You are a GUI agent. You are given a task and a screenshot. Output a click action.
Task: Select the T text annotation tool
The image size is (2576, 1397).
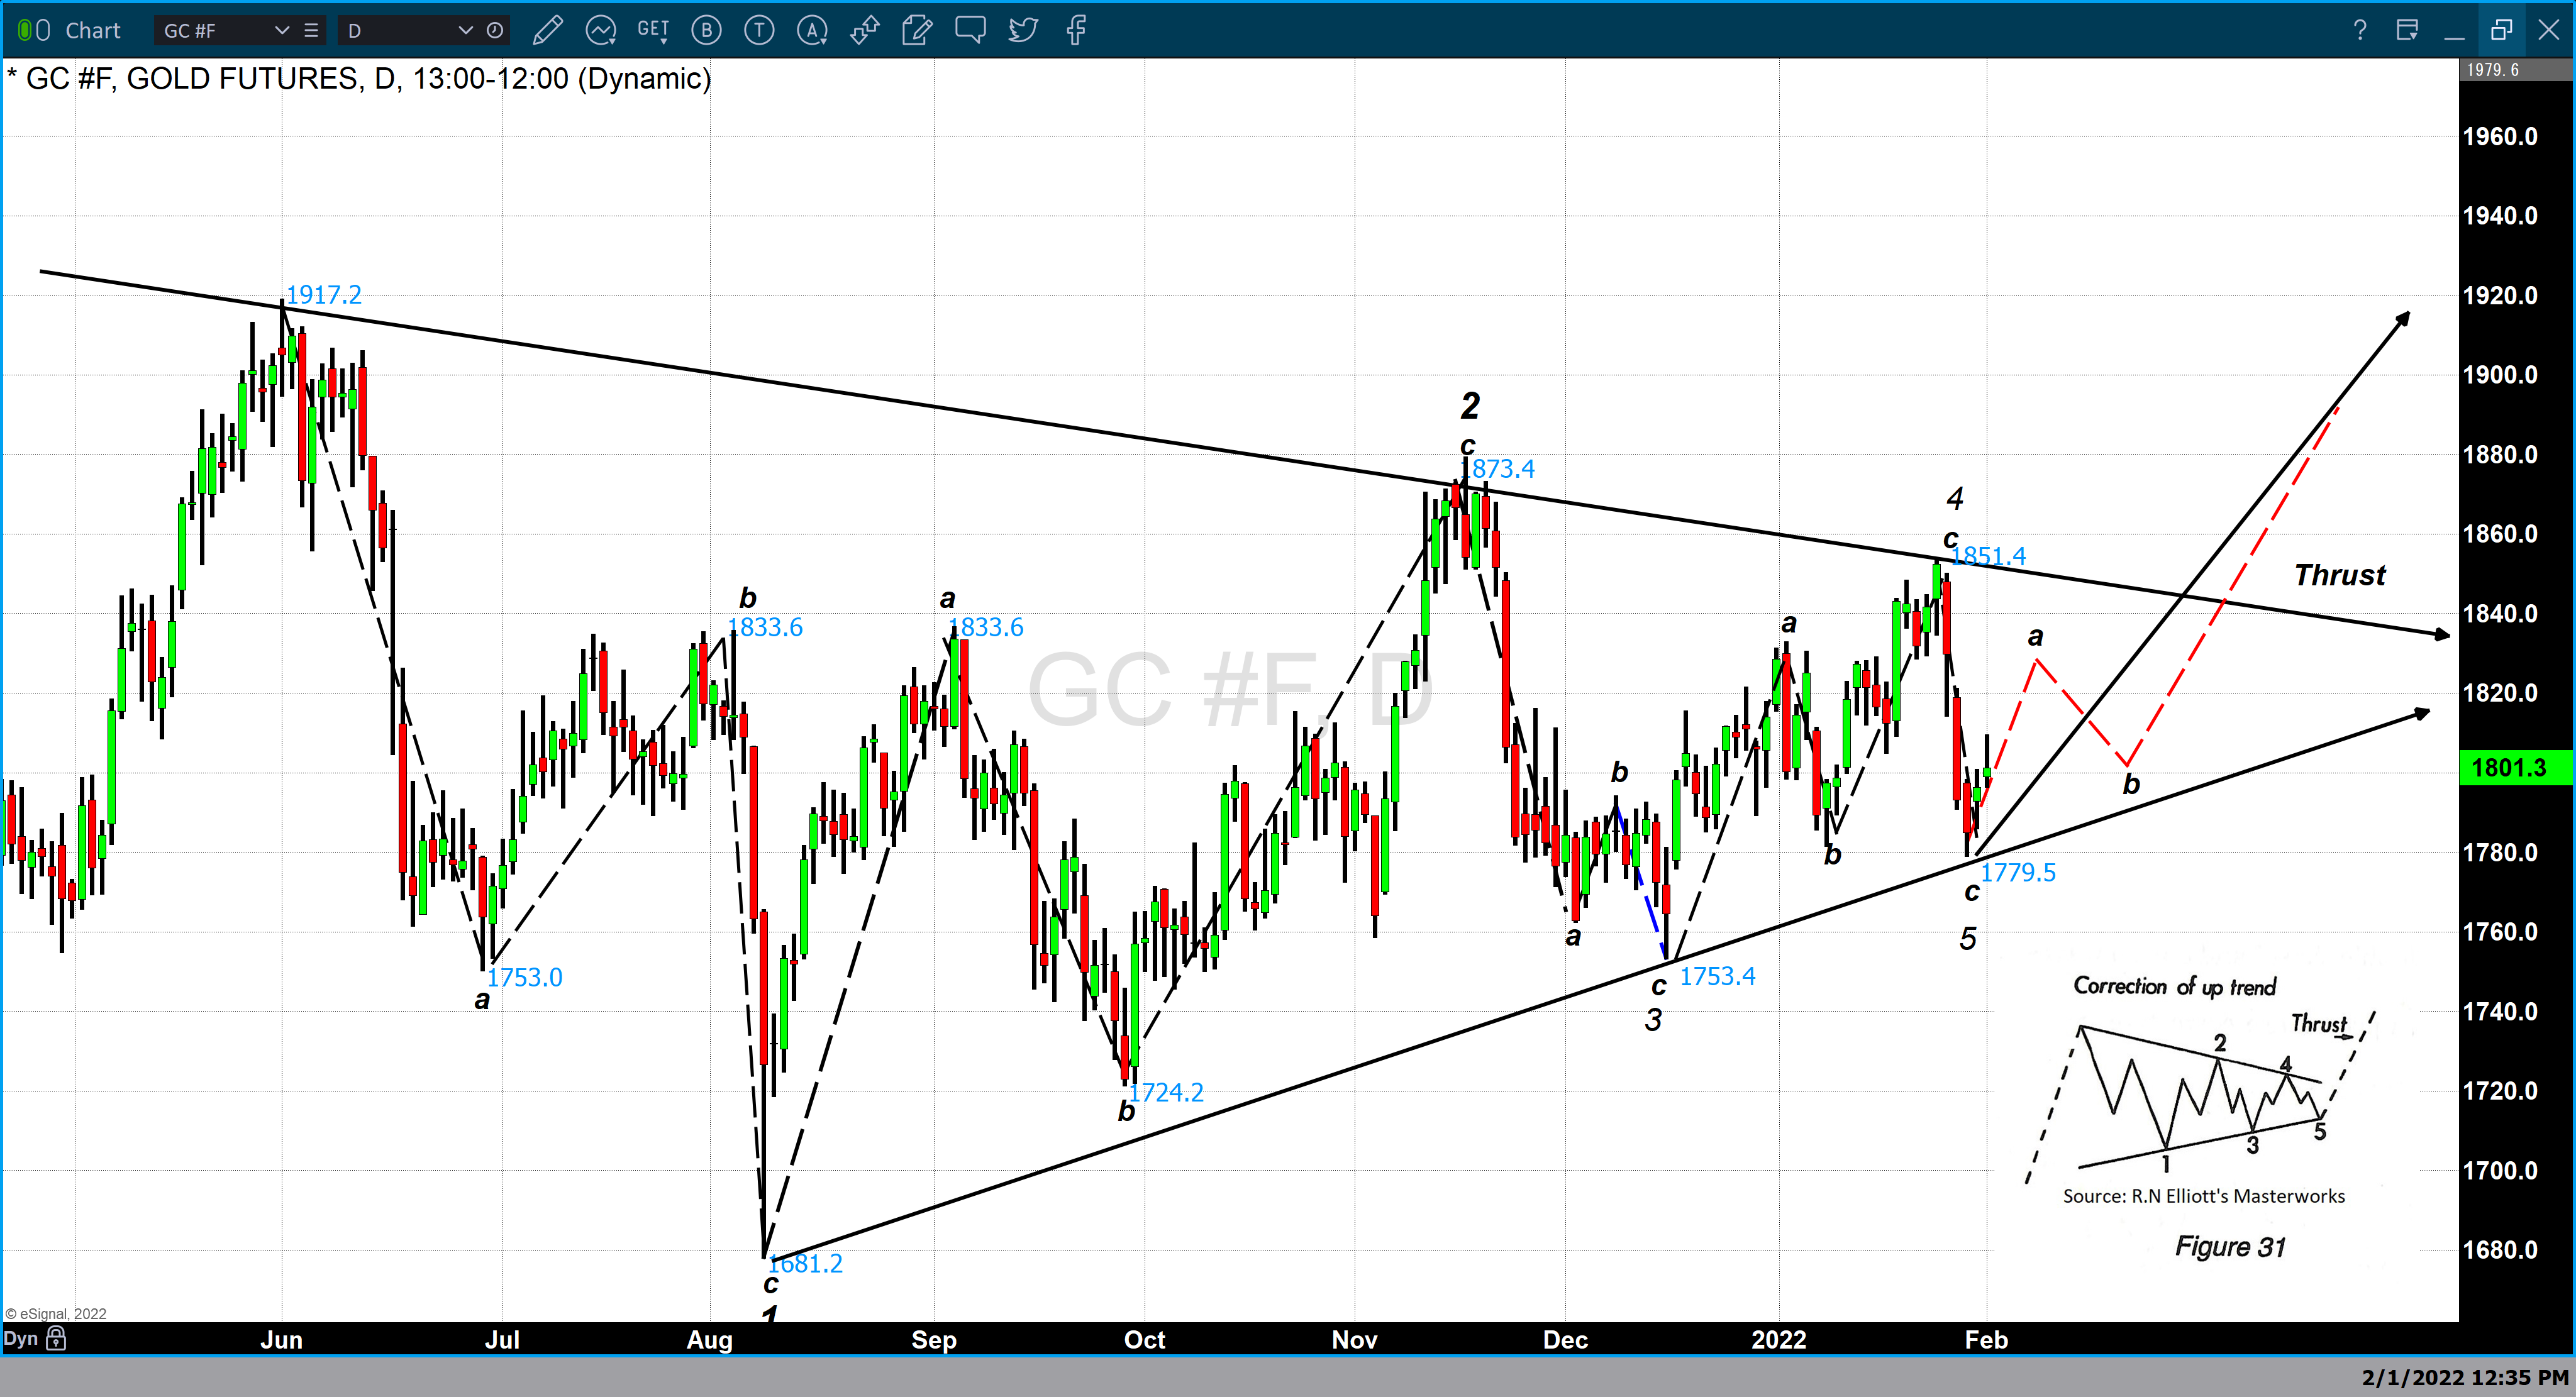[x=759, y=30]
